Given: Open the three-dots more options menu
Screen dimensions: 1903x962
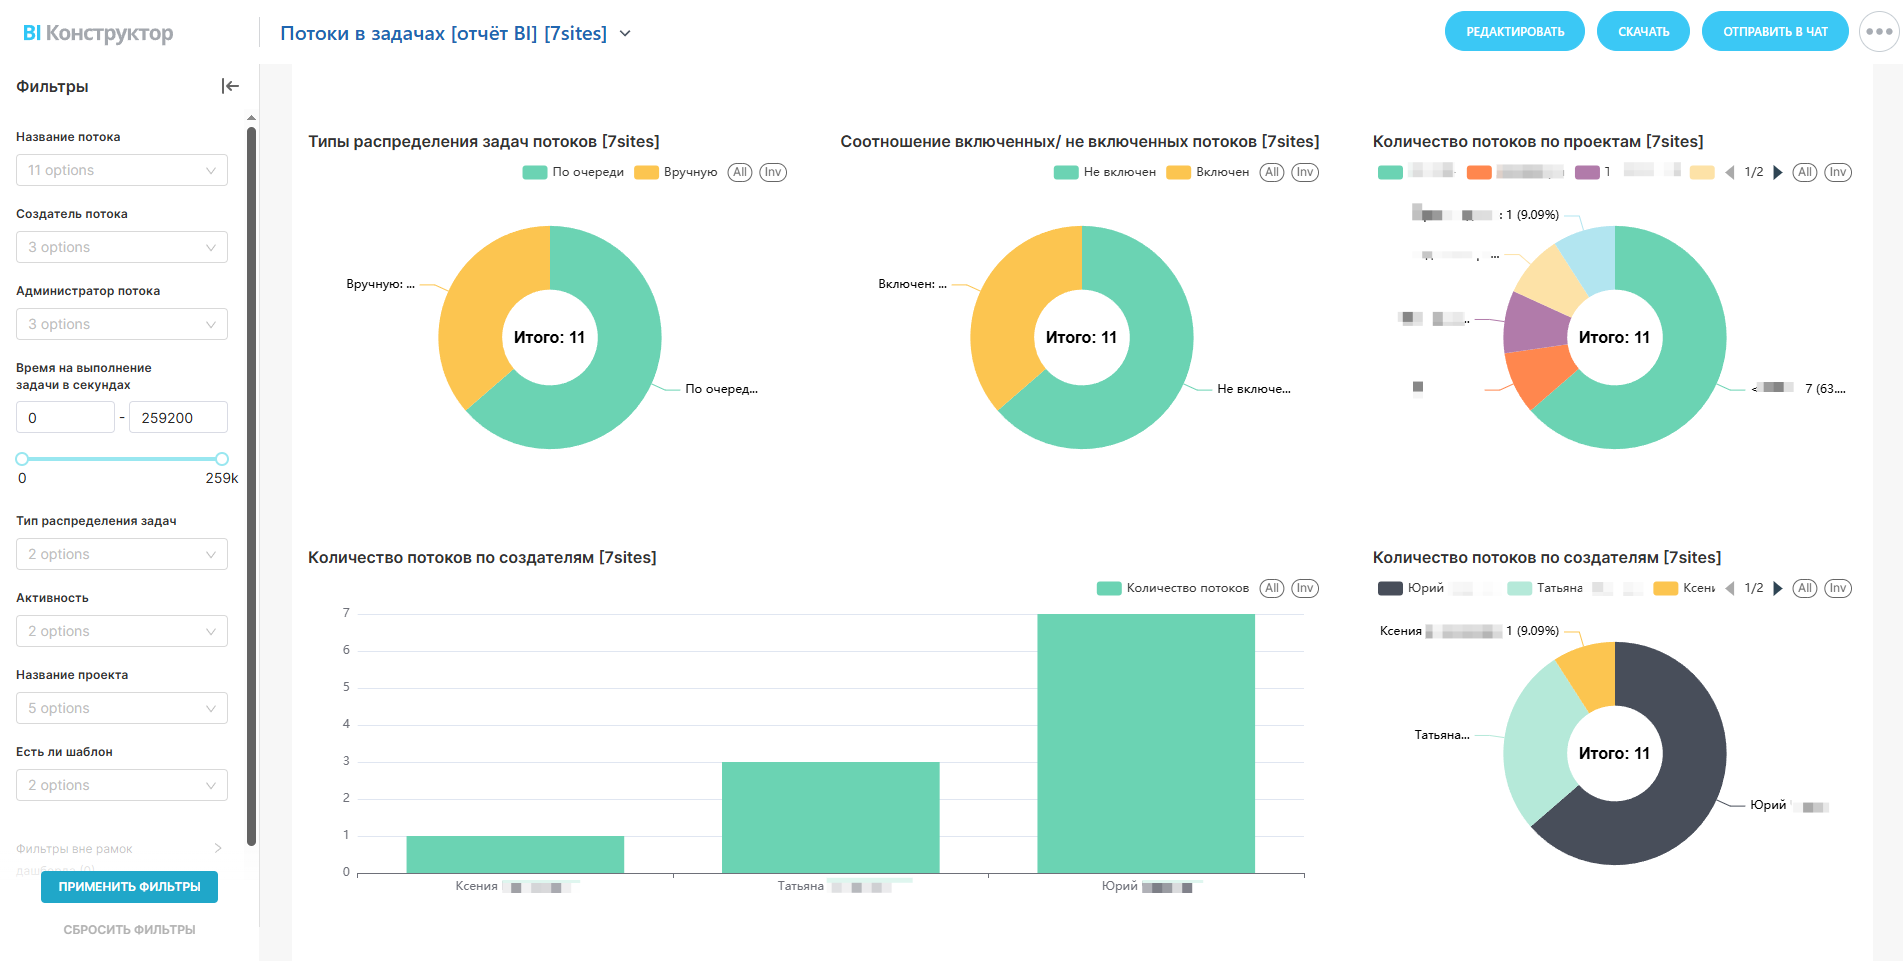Looking at the screenshot, I should pyautogui.click(x=1878, y=32).
